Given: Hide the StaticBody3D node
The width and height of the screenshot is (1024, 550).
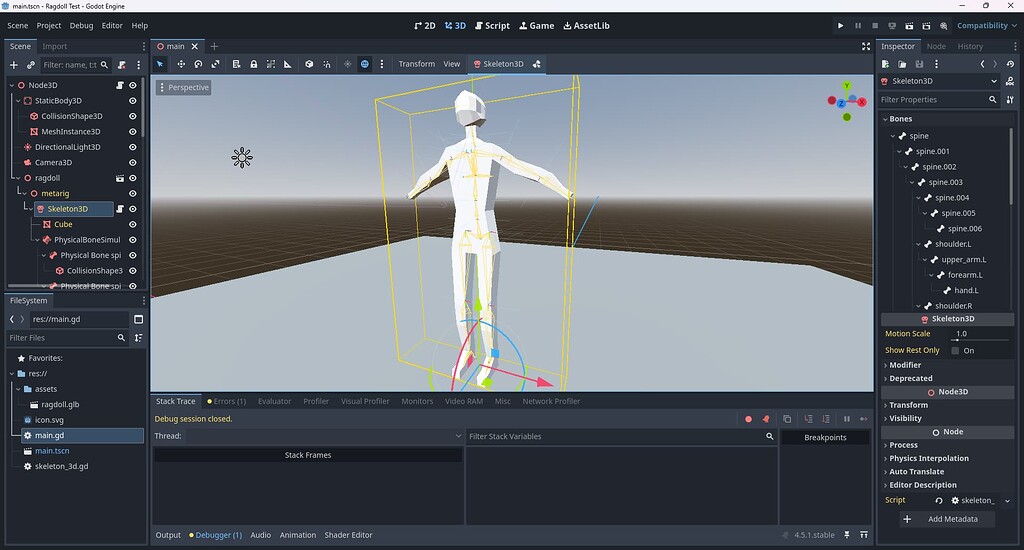Looking at the screenshot, I should pyautogui.click(x=133, y=101).
